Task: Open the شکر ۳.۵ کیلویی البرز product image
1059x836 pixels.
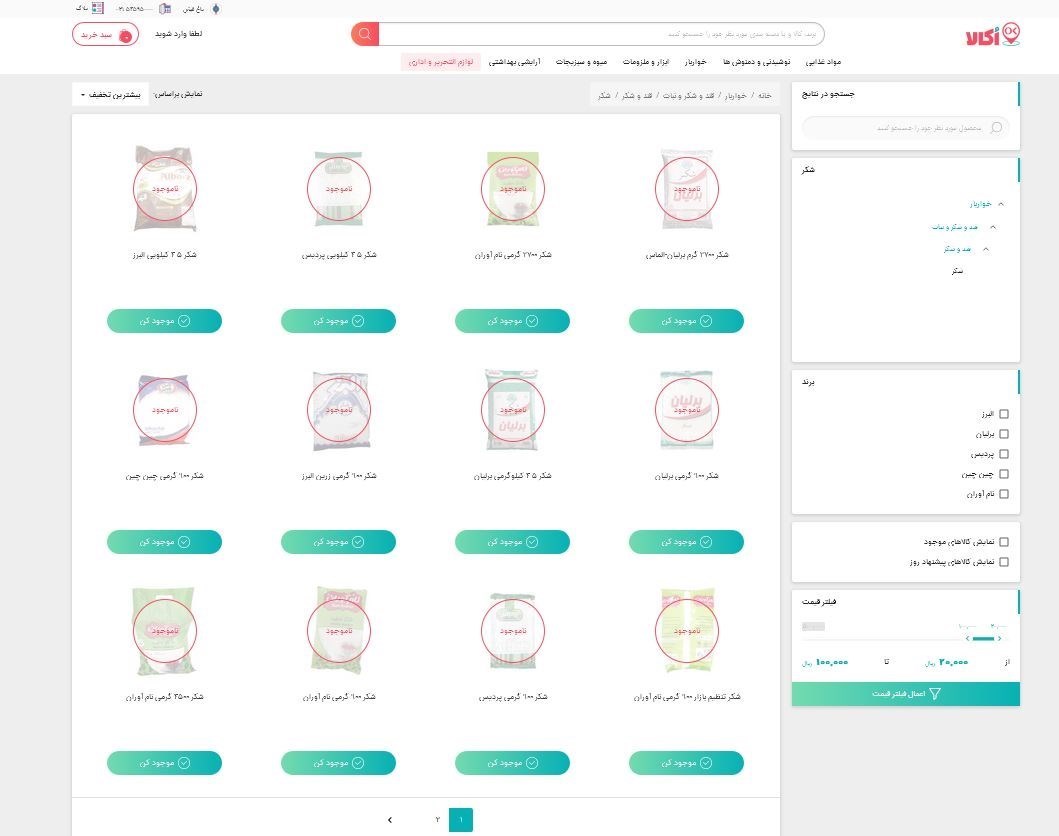Action: 164,188
